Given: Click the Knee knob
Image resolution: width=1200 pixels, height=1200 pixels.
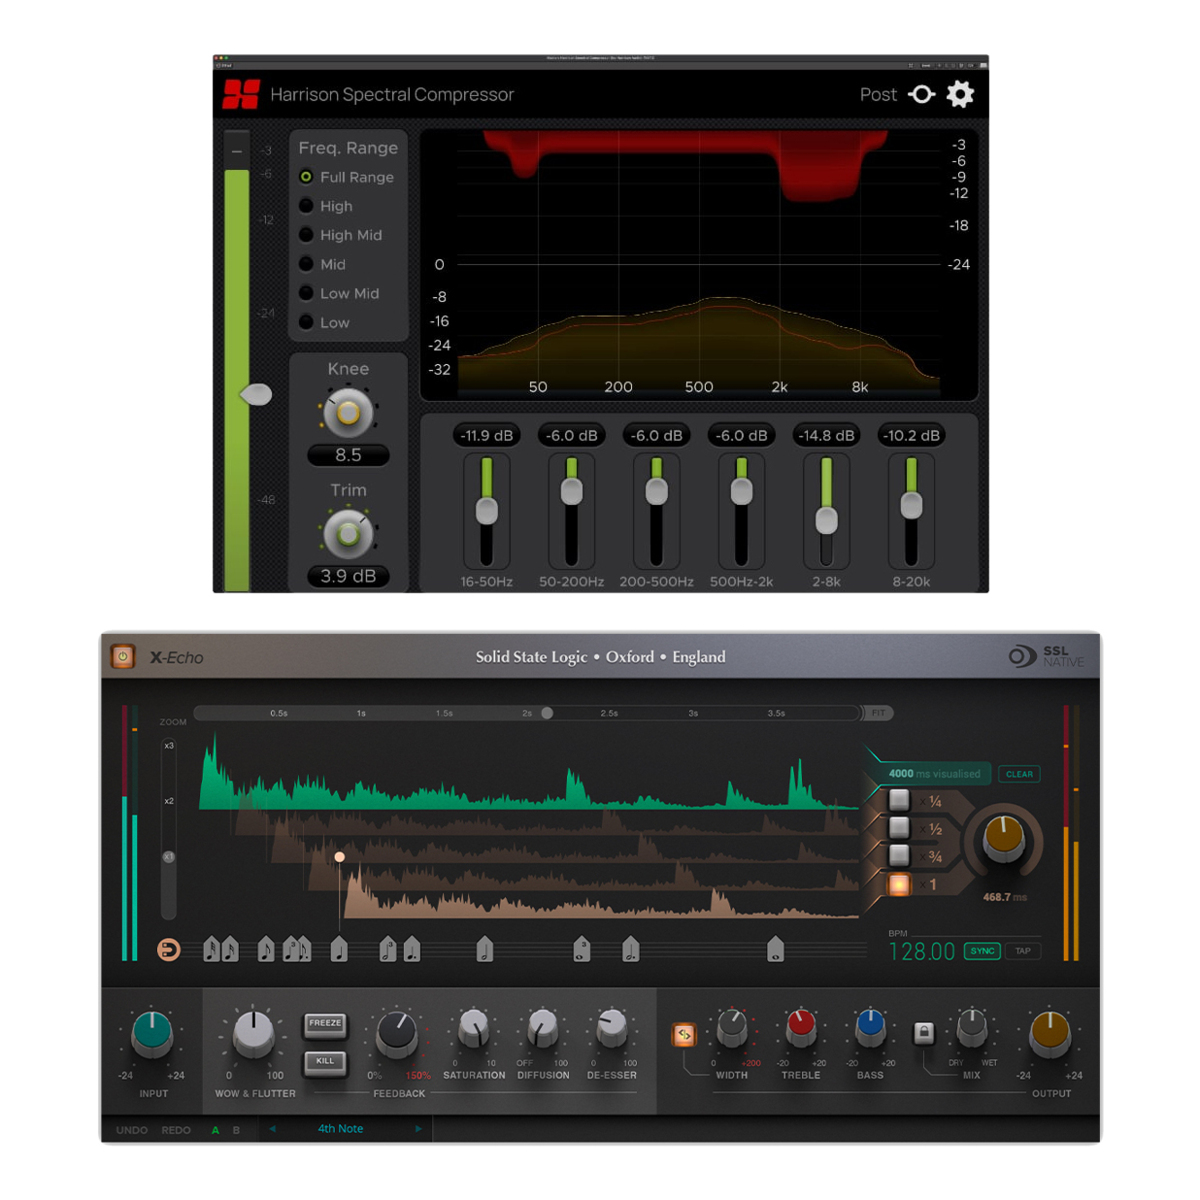Looking at the screenshot, I should pos(348,412).
